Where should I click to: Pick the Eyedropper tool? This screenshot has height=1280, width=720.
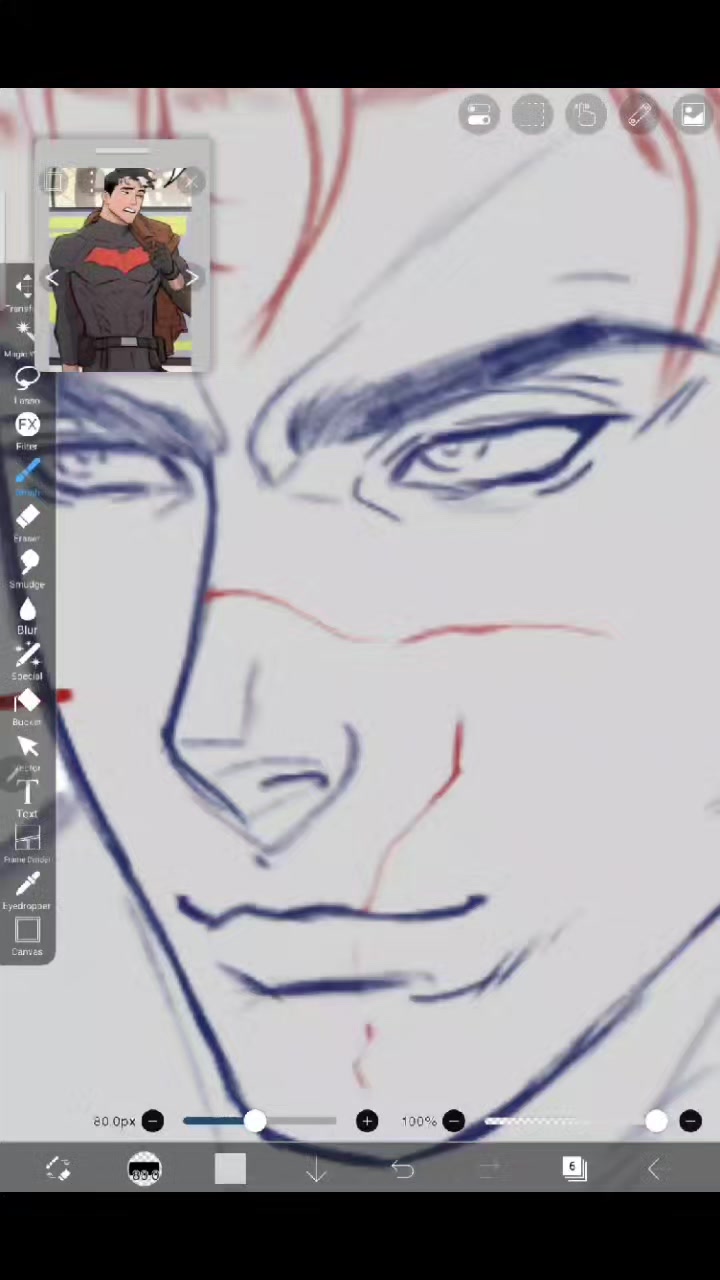click(27, 891)
